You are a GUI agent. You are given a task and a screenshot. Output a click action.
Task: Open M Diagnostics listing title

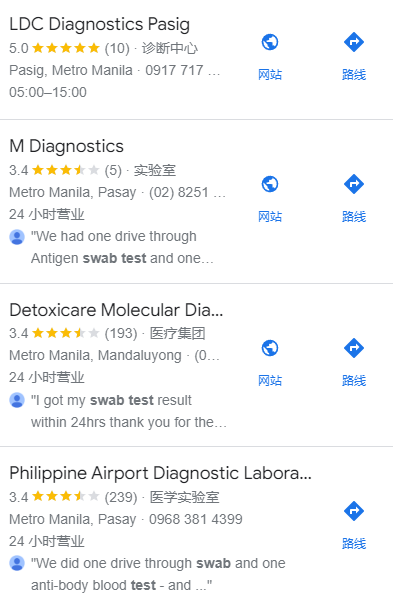tap(66, 146)
